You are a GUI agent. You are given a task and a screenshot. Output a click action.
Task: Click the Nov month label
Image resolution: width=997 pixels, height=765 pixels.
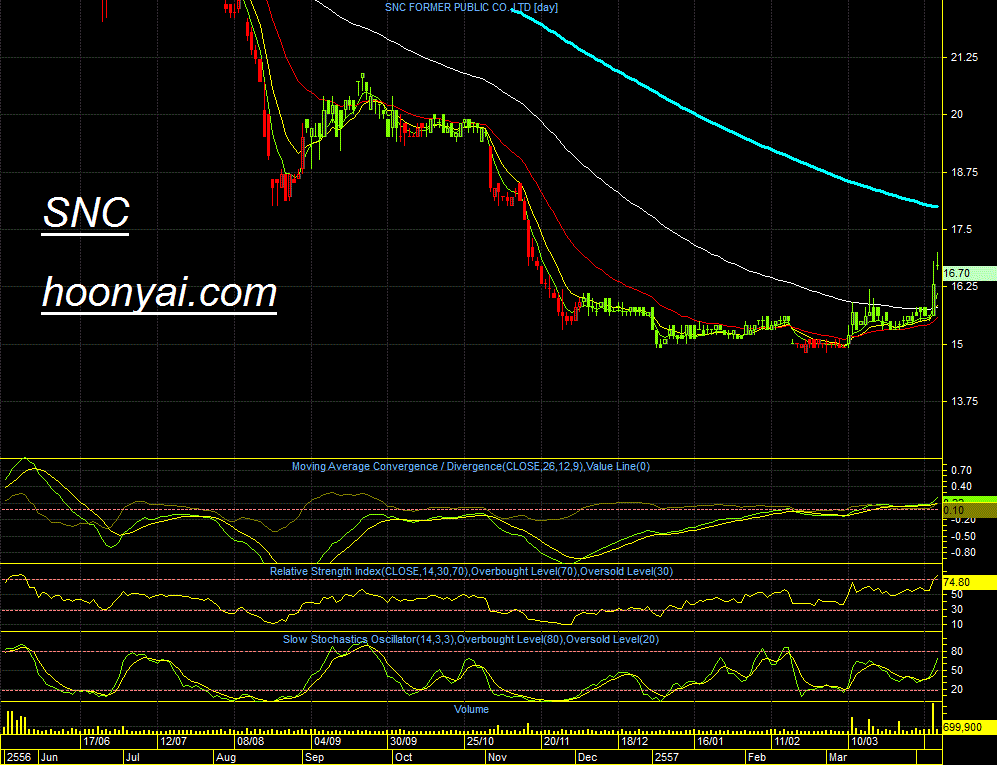(498, 757)
